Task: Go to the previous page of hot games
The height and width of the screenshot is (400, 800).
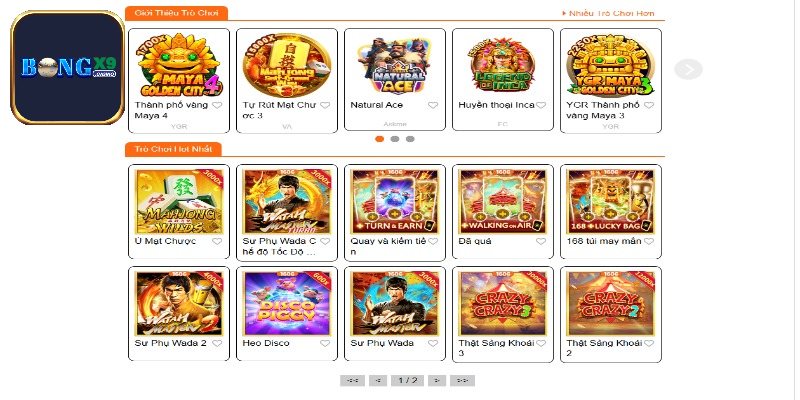Action: pyautogui.click(x=378, y=381)
